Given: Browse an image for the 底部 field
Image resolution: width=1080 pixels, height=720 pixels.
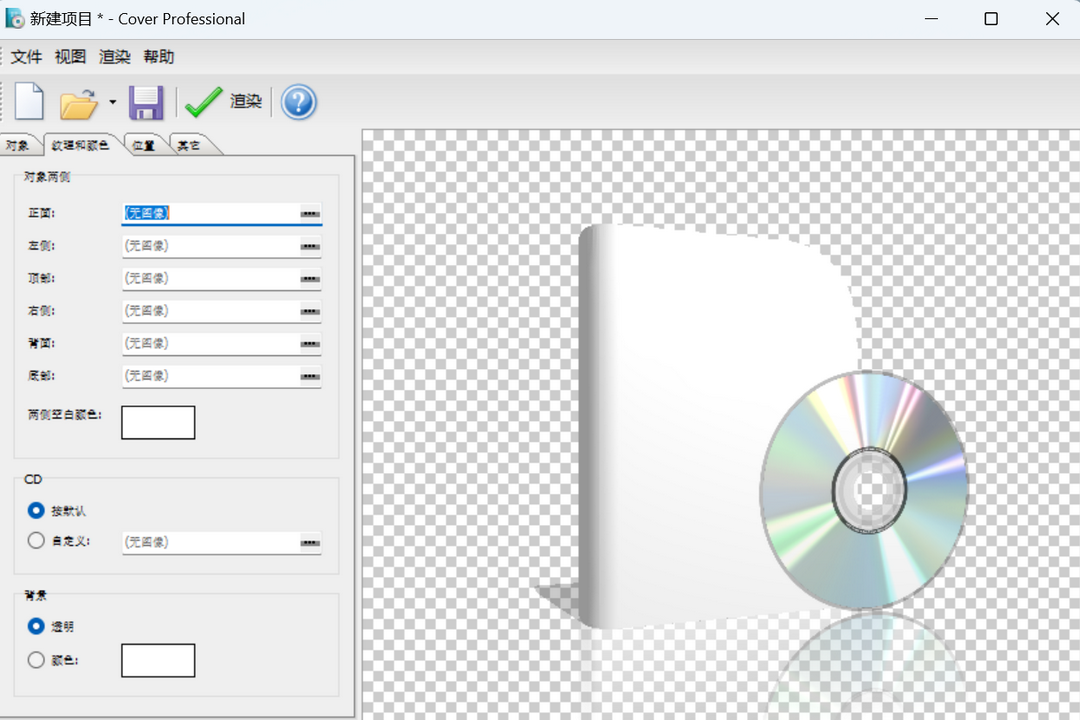Looking at the screenshot, I should coord(310,376).
